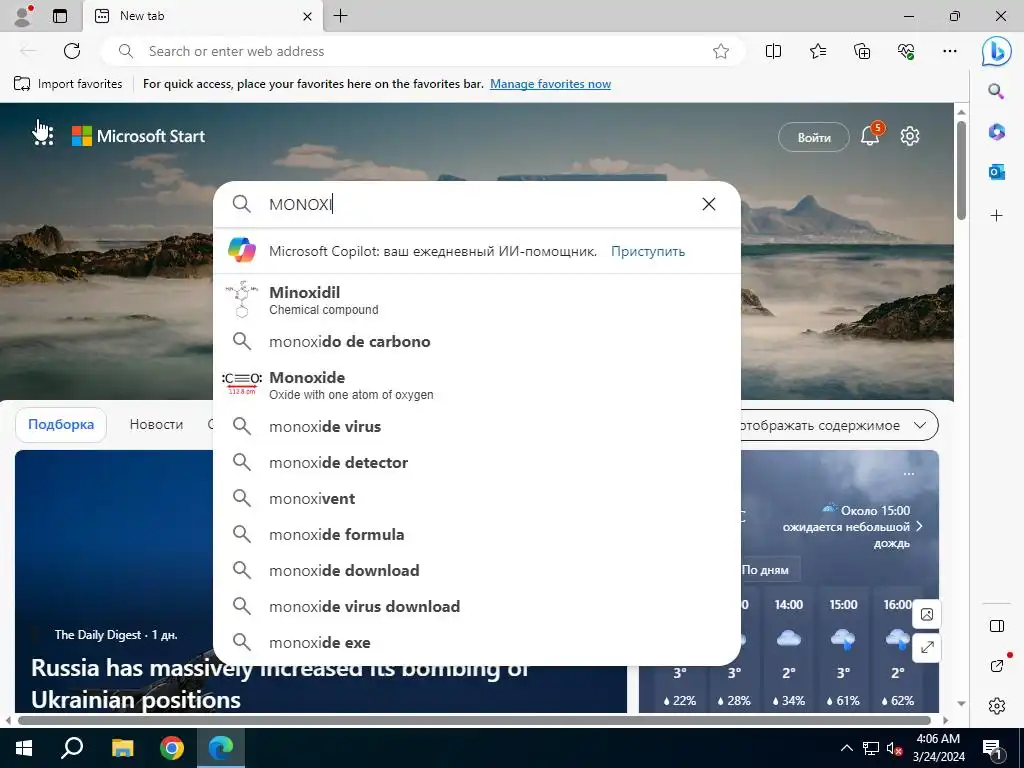Click Приступить Copilot link
Image resolution: width=1024 pixels, height=768 pixels.
(648, 251)
